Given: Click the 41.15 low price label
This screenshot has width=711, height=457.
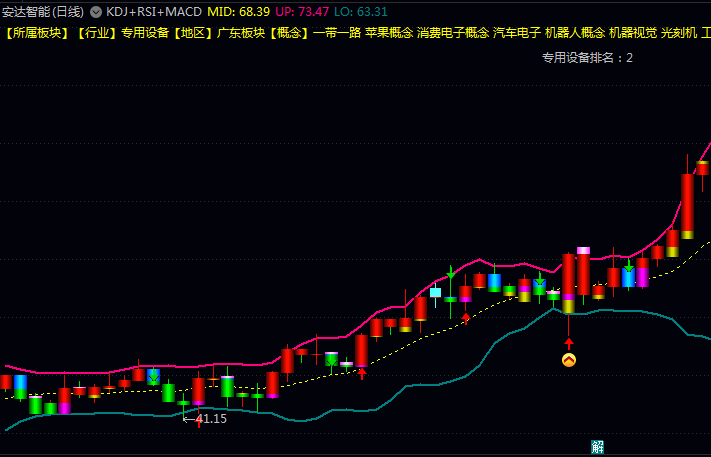Looking at the screenshot, I should coord(211,418).
